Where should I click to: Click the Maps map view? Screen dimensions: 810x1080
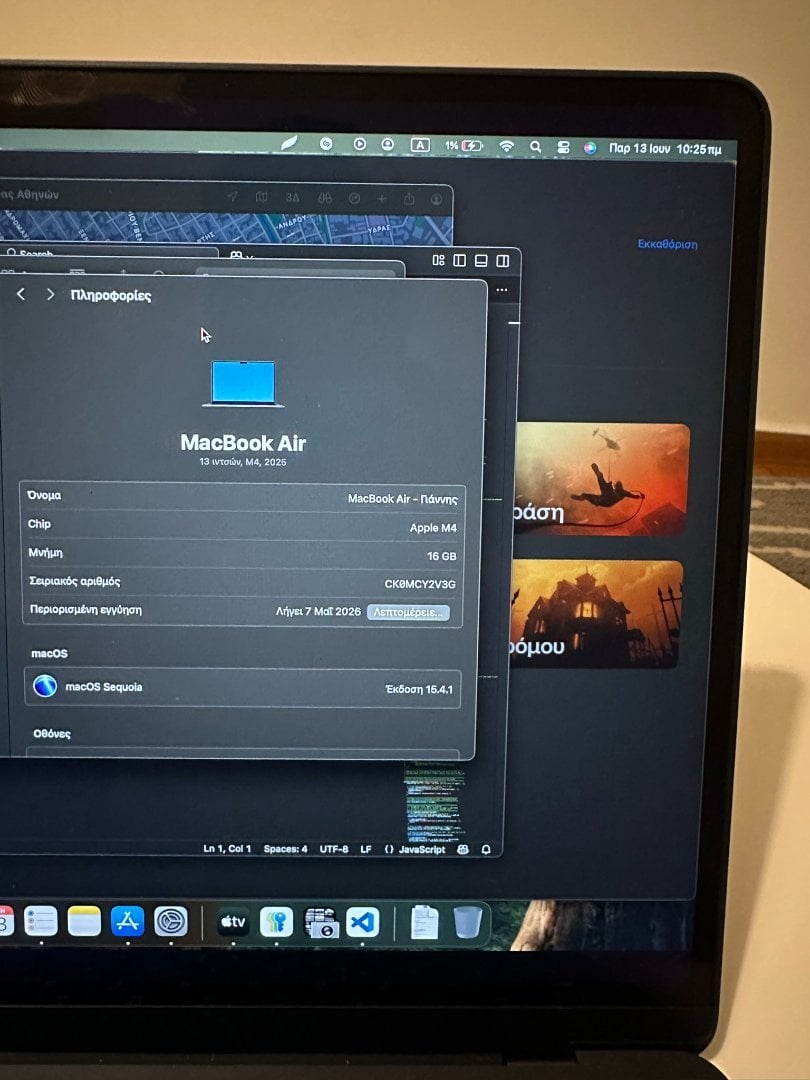pos(227,228)
